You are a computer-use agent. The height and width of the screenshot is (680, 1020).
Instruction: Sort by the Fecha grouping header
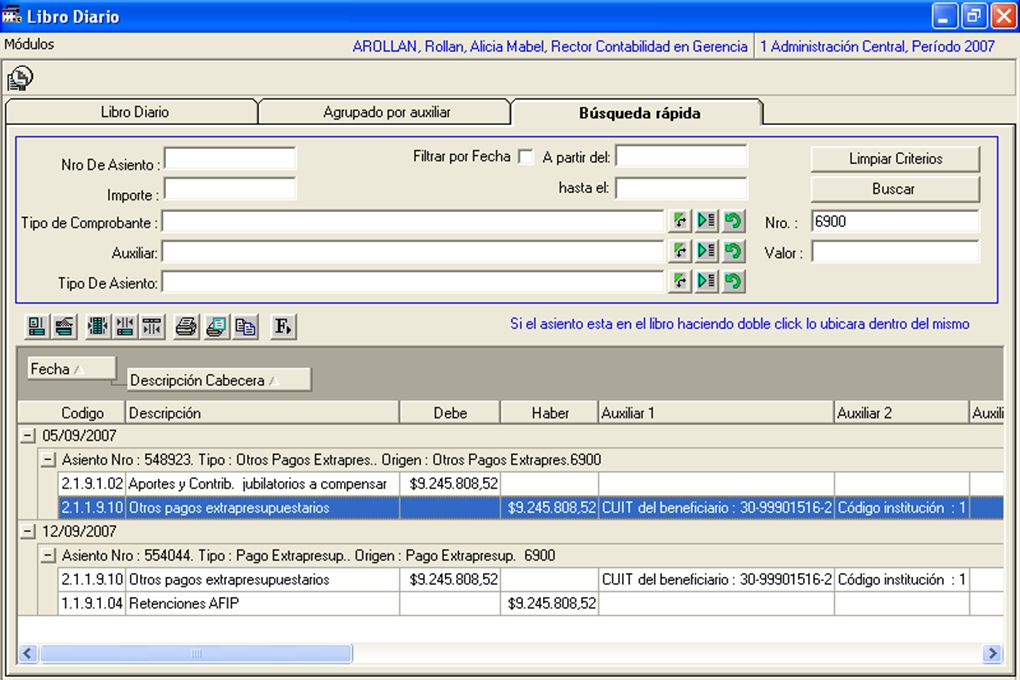click(x=71, y=369)
